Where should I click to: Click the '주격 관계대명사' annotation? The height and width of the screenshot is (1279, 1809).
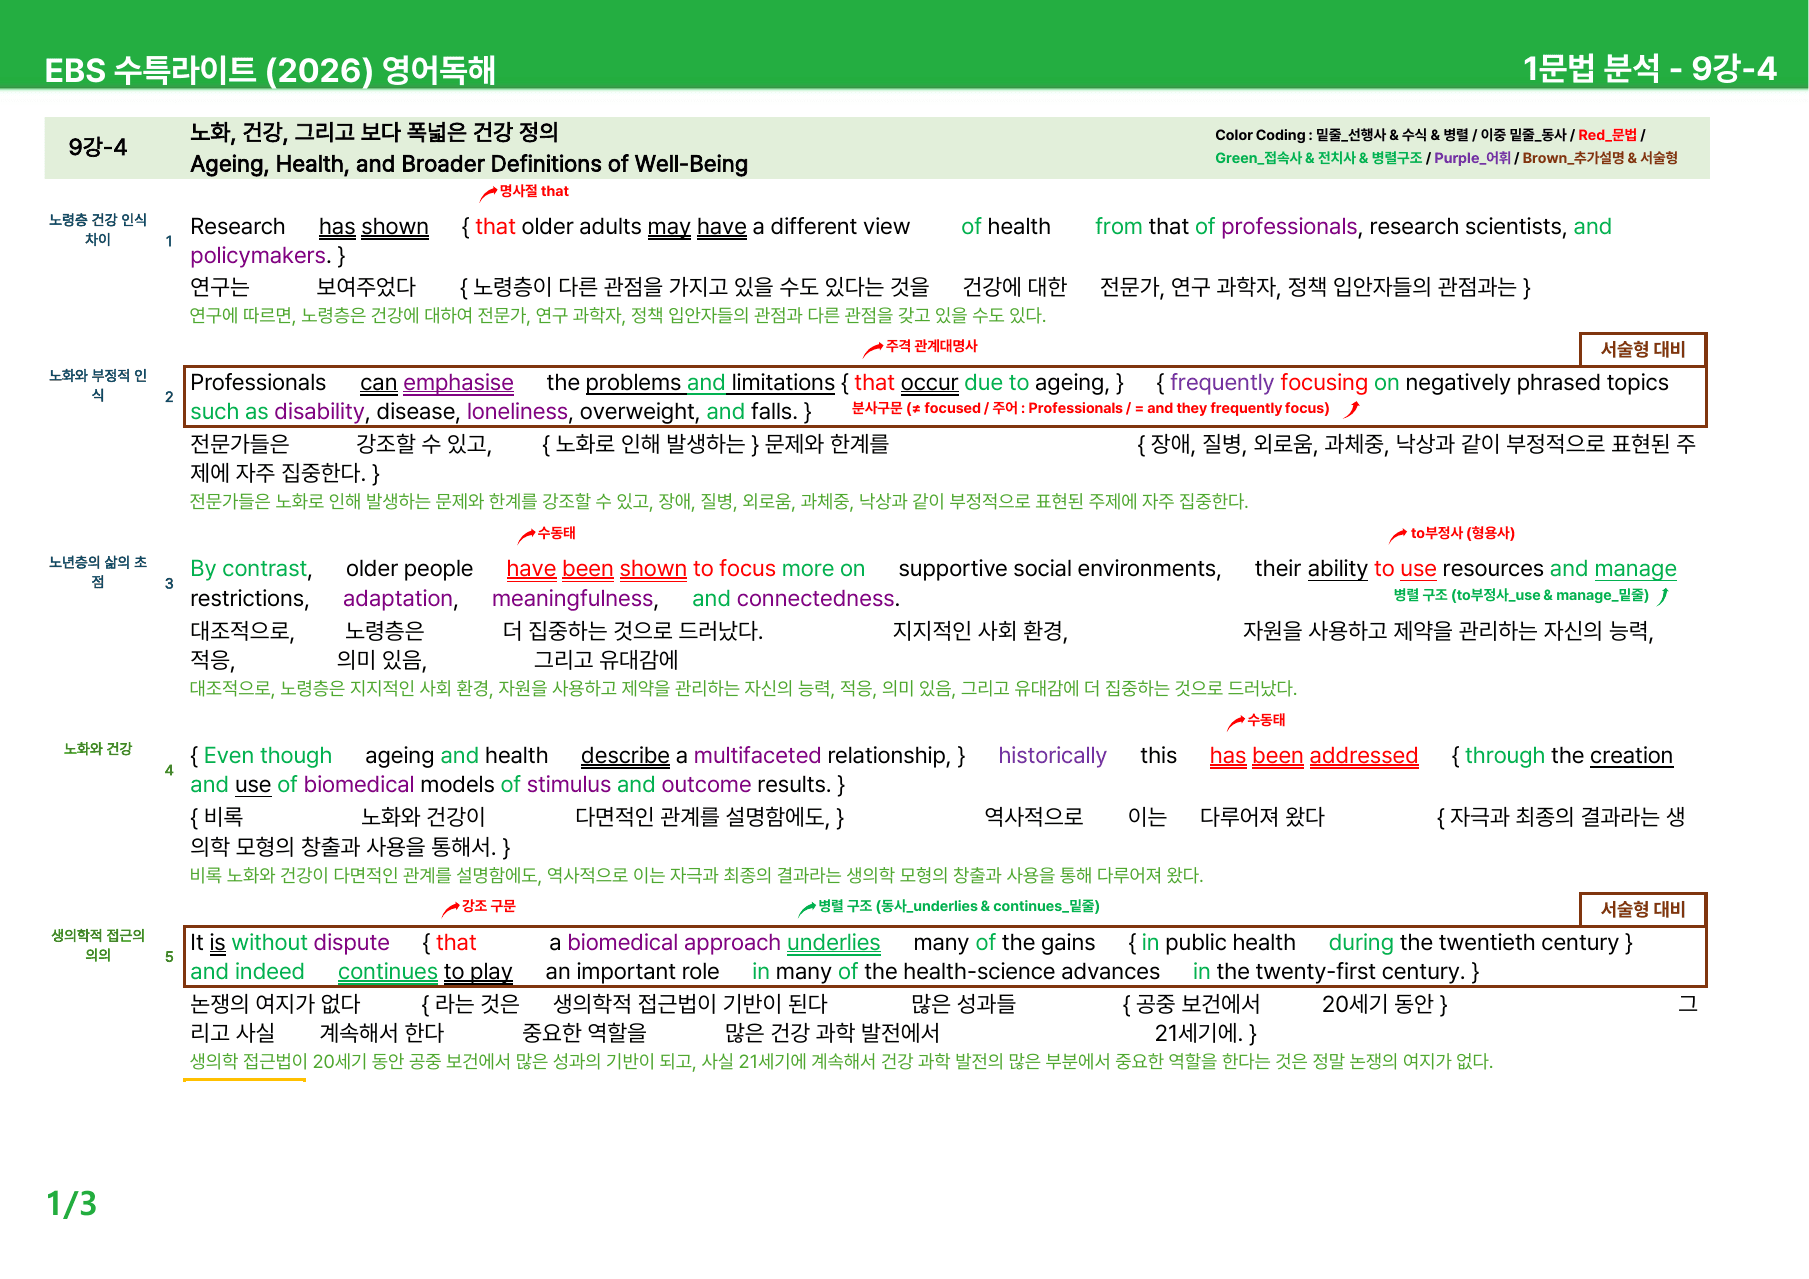tap(931, 346)
